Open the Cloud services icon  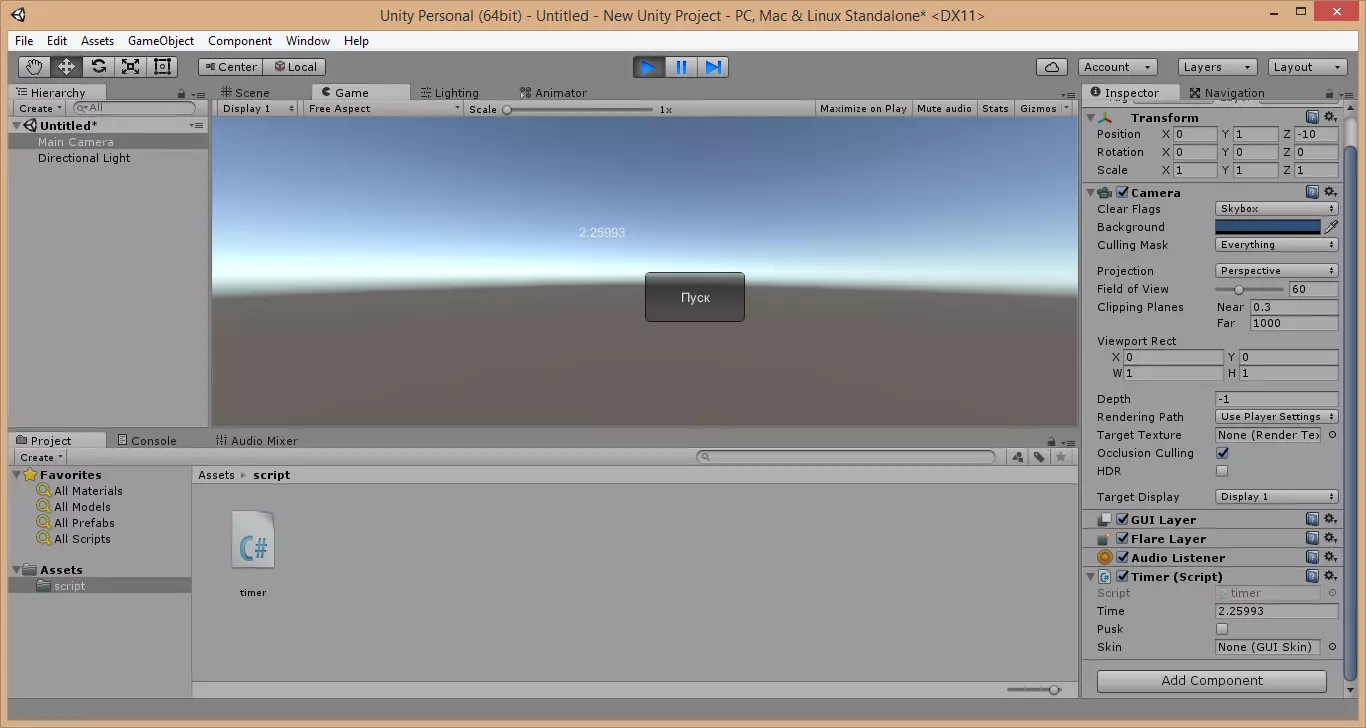point(1051,67)
